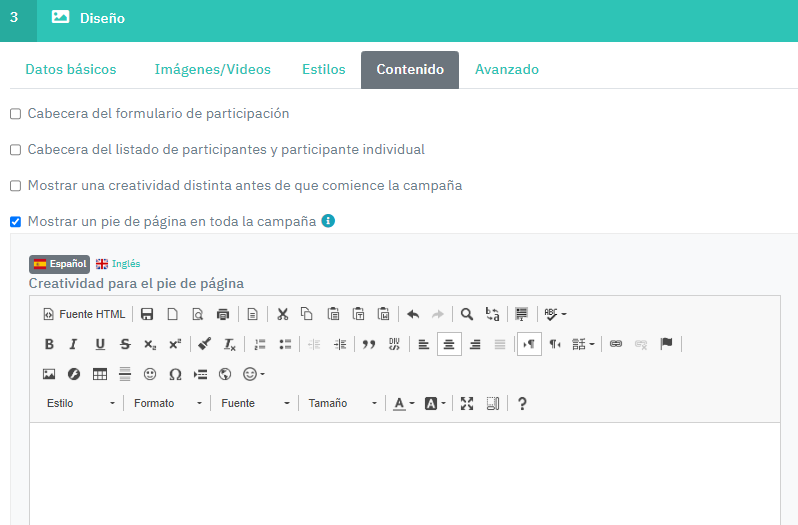This screenshot has width=798, height=525.
Task: Insert a table into the footer
Action: pyautogui.click(x=100, y=374)
